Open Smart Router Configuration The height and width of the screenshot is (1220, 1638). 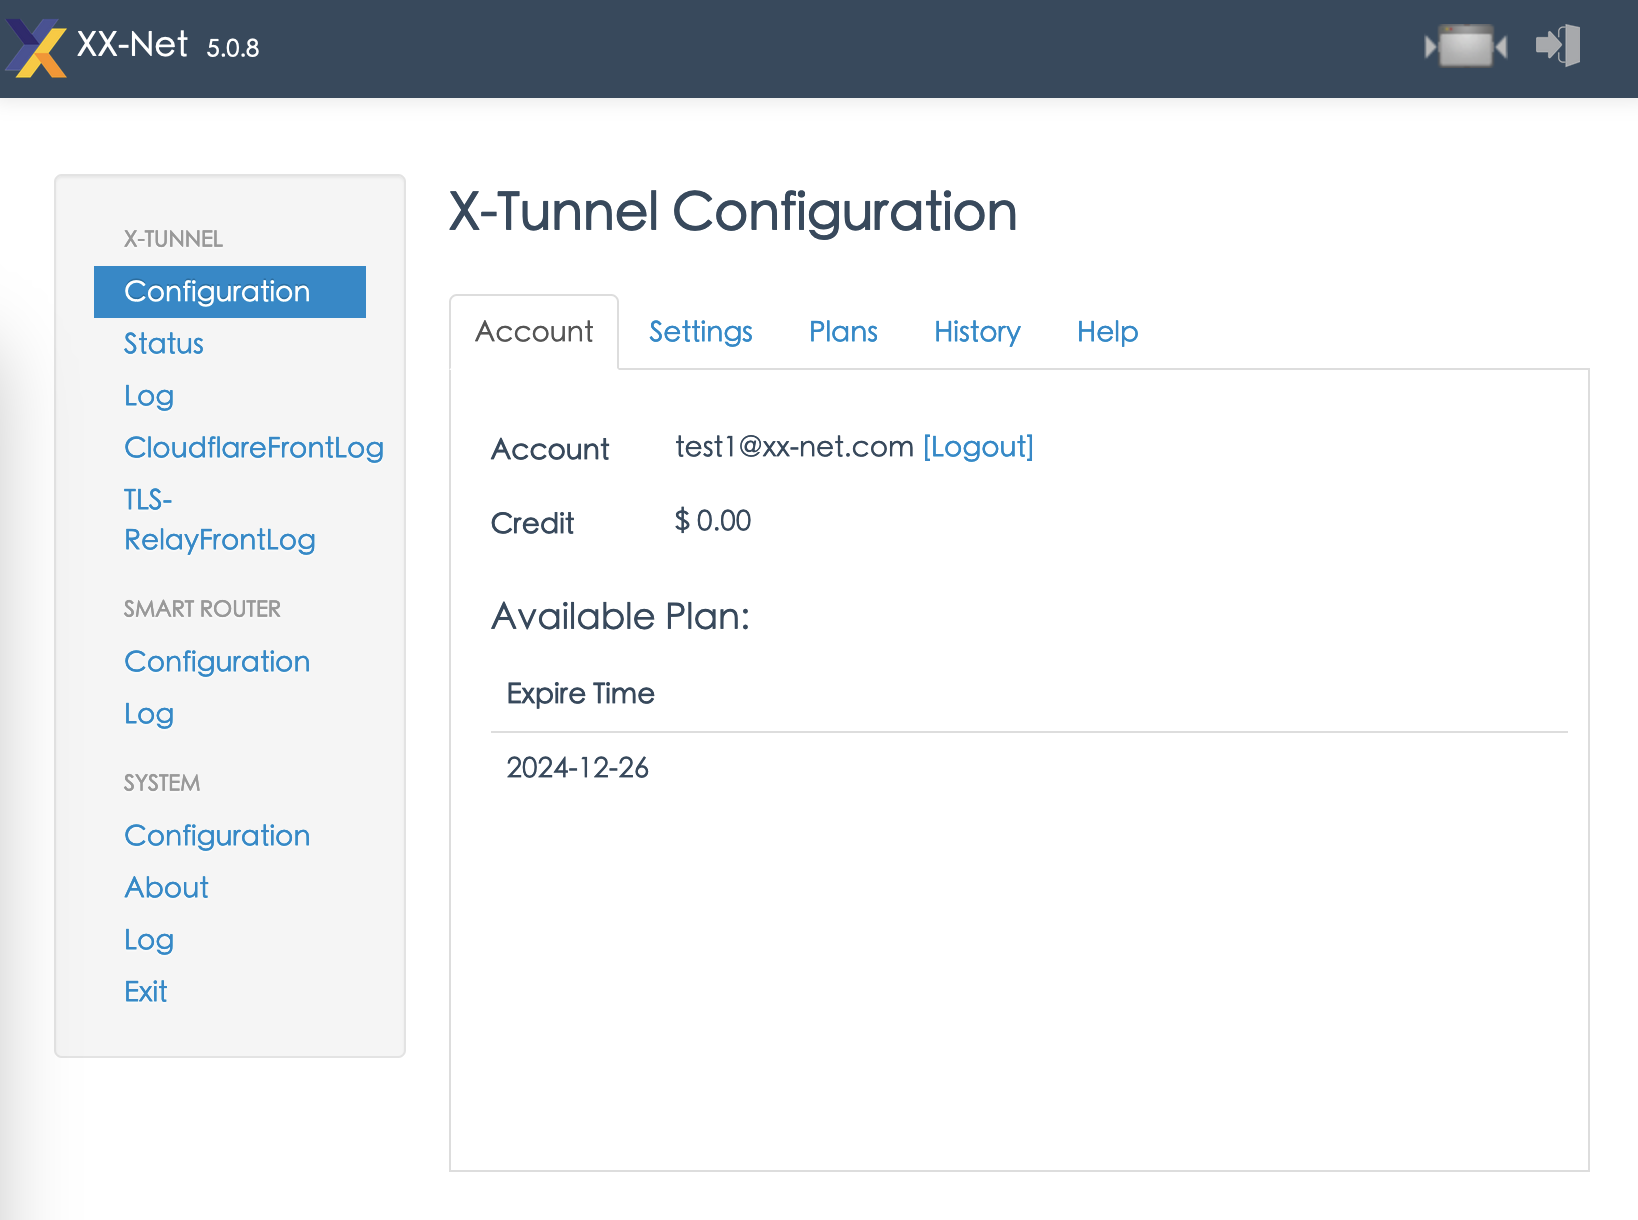tap(217, 662)
